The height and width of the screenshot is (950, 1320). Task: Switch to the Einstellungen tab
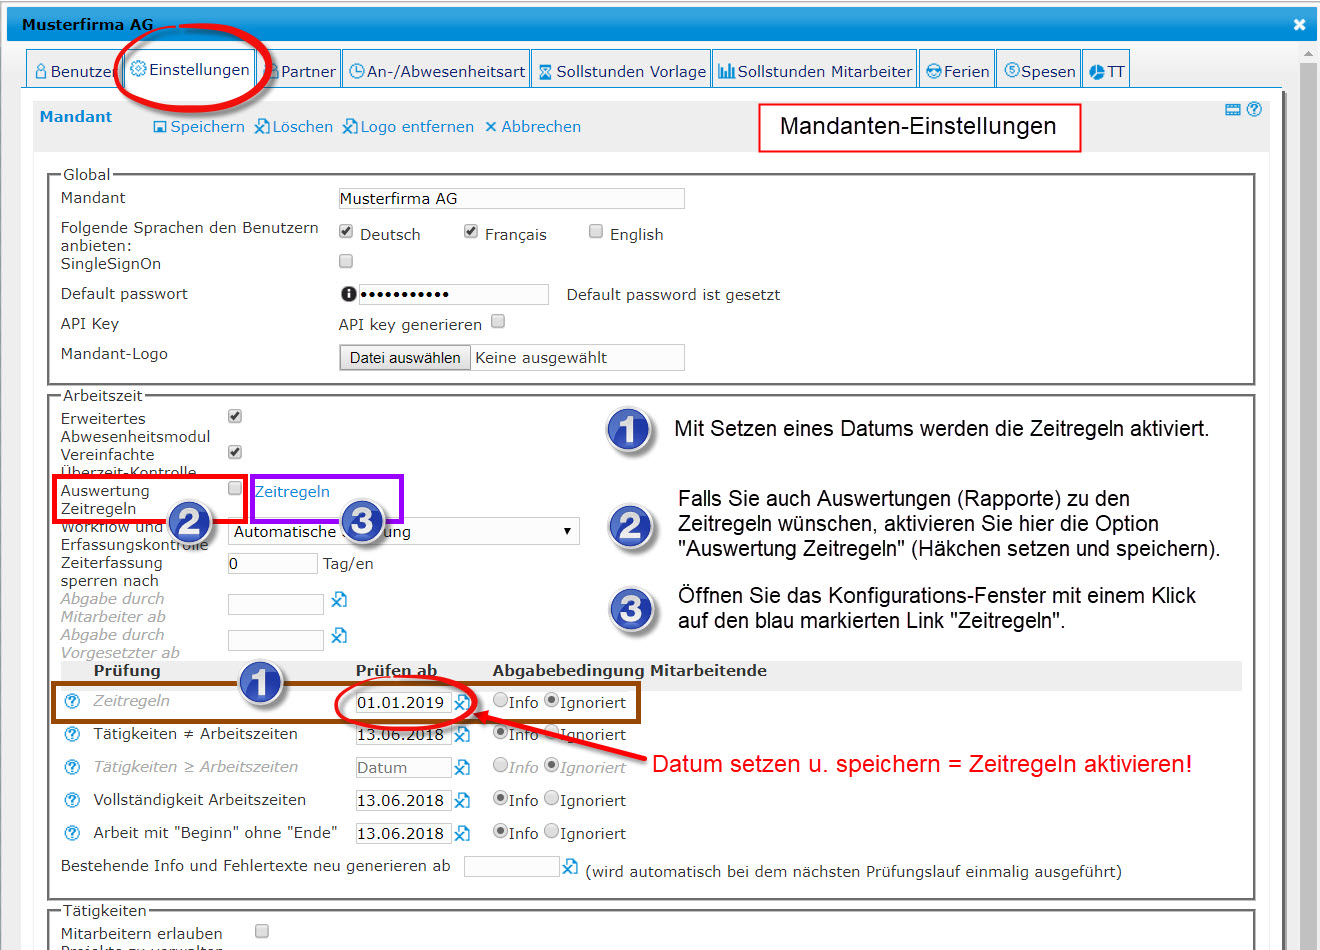coord(190,69)
